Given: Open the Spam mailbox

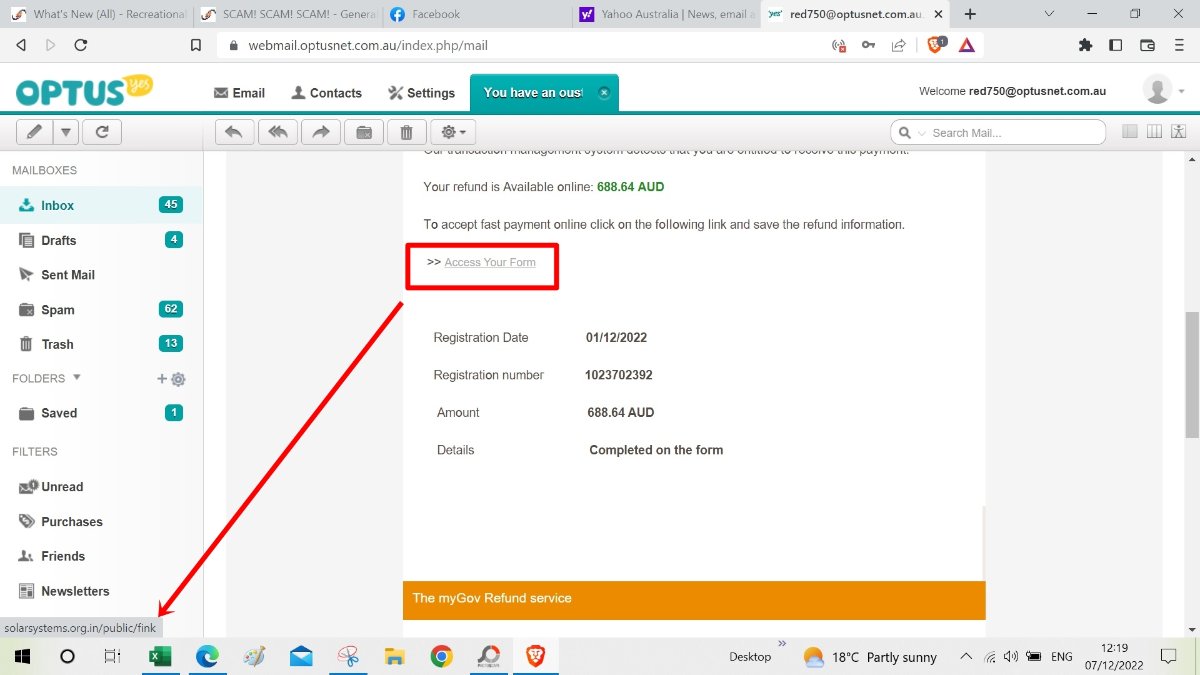Looking at the screenshot, I should (101, 310).
